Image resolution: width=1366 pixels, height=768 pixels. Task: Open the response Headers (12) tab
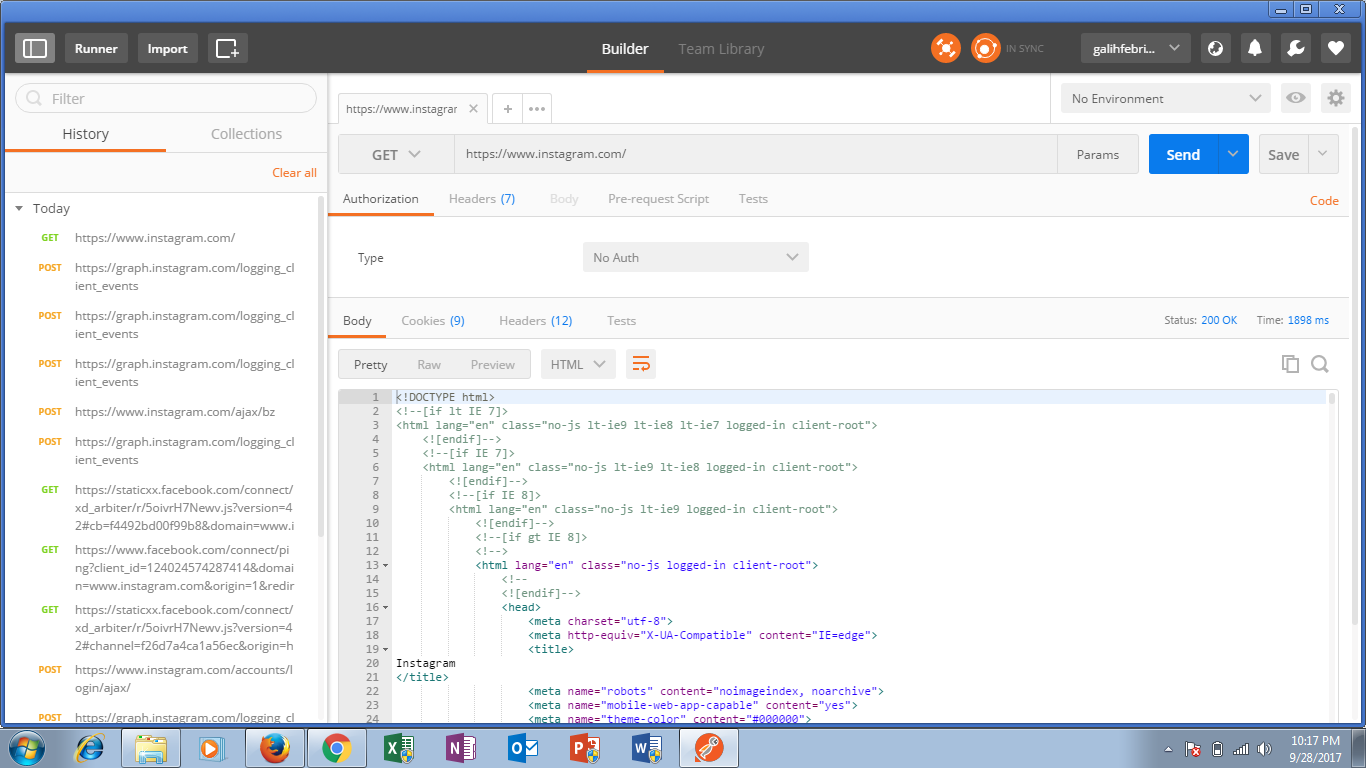(535, 321)
